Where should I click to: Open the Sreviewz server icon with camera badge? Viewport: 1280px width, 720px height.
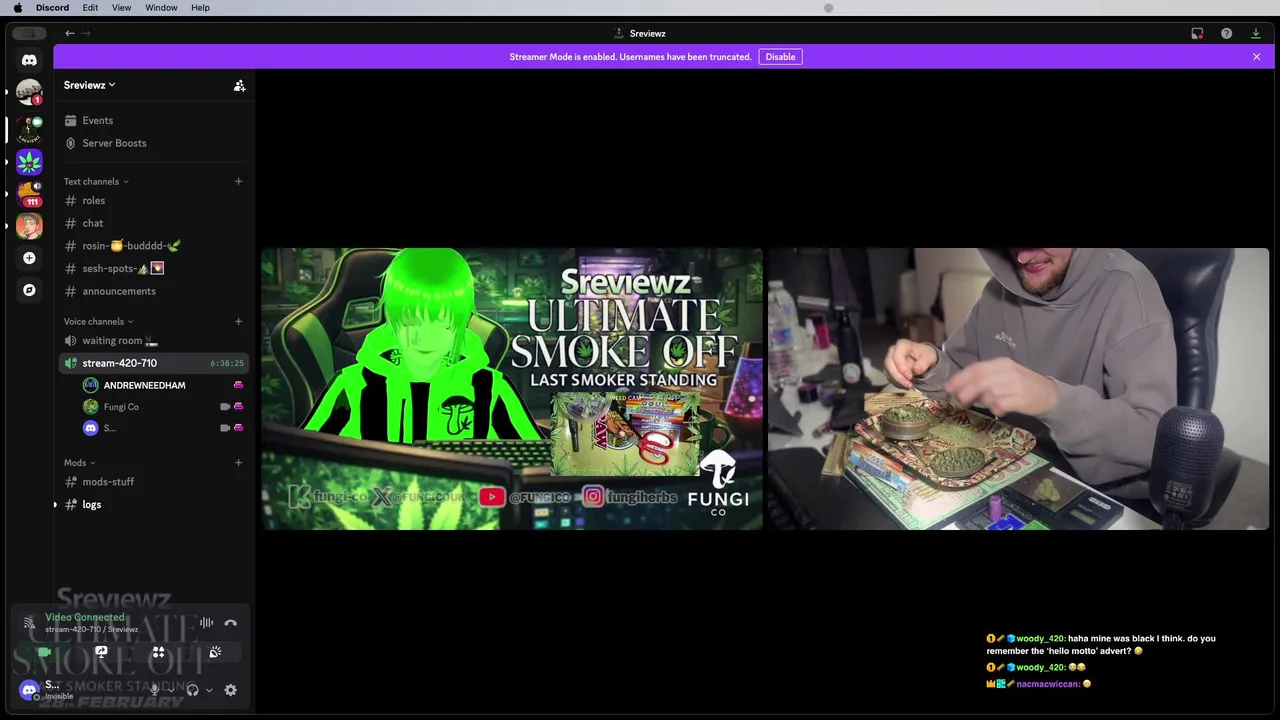click(29, 128)
